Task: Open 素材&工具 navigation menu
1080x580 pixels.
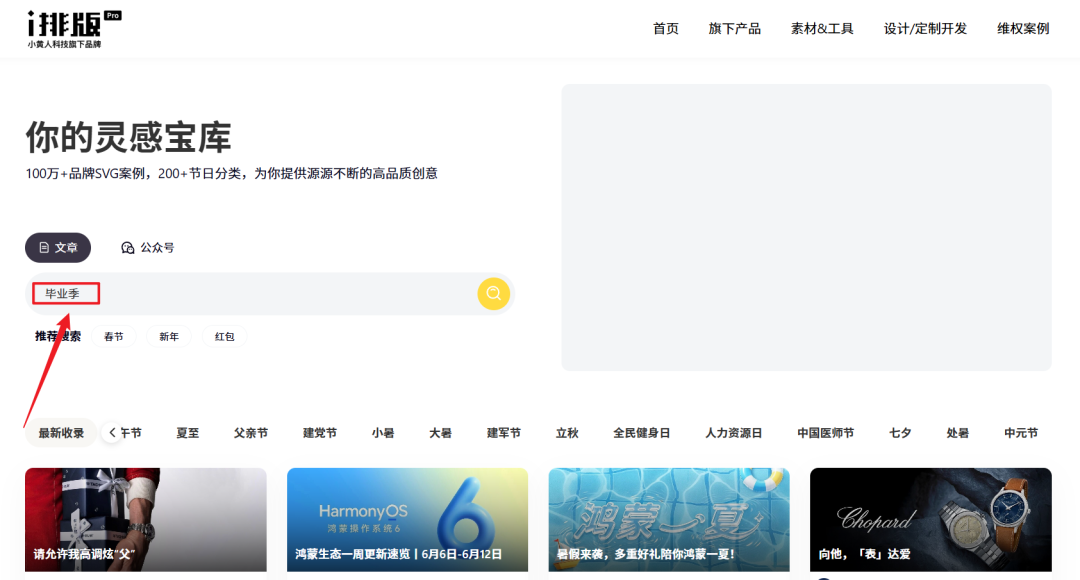Action: pos(822,28)
